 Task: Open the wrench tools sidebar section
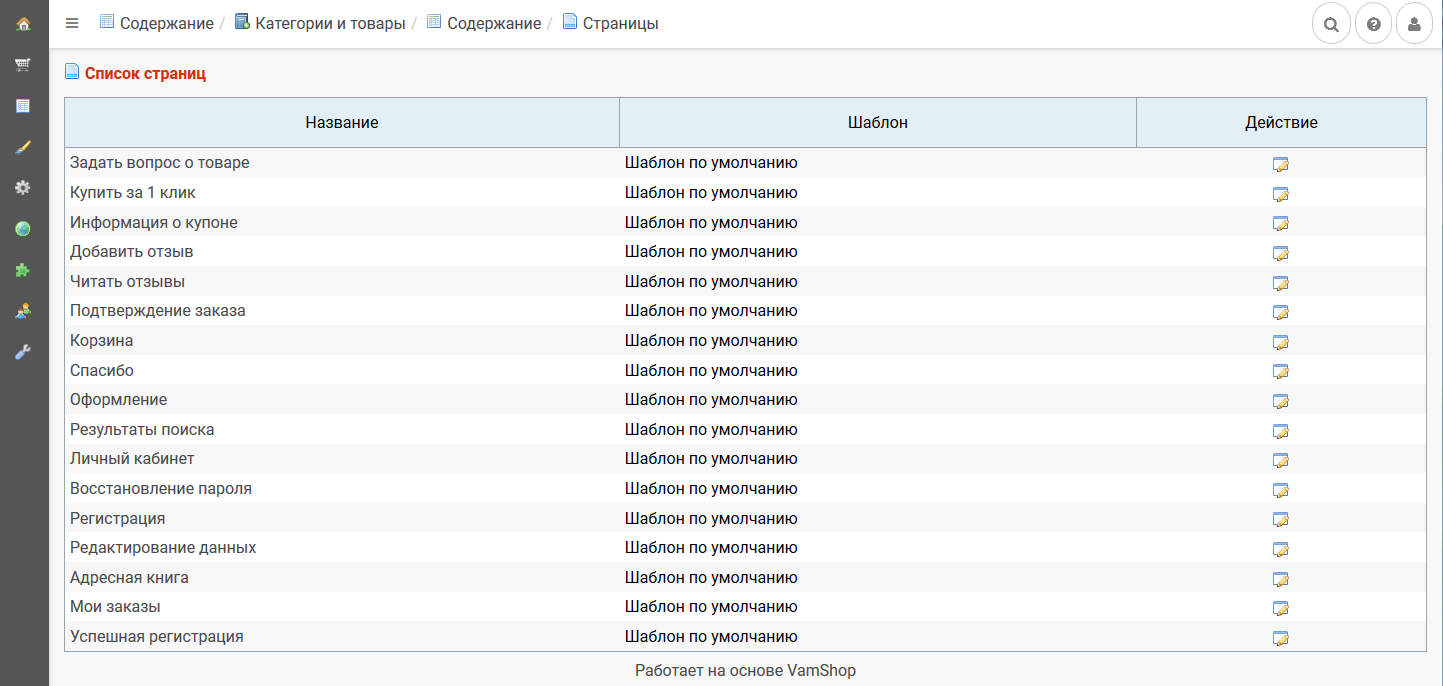pos(23,352)
